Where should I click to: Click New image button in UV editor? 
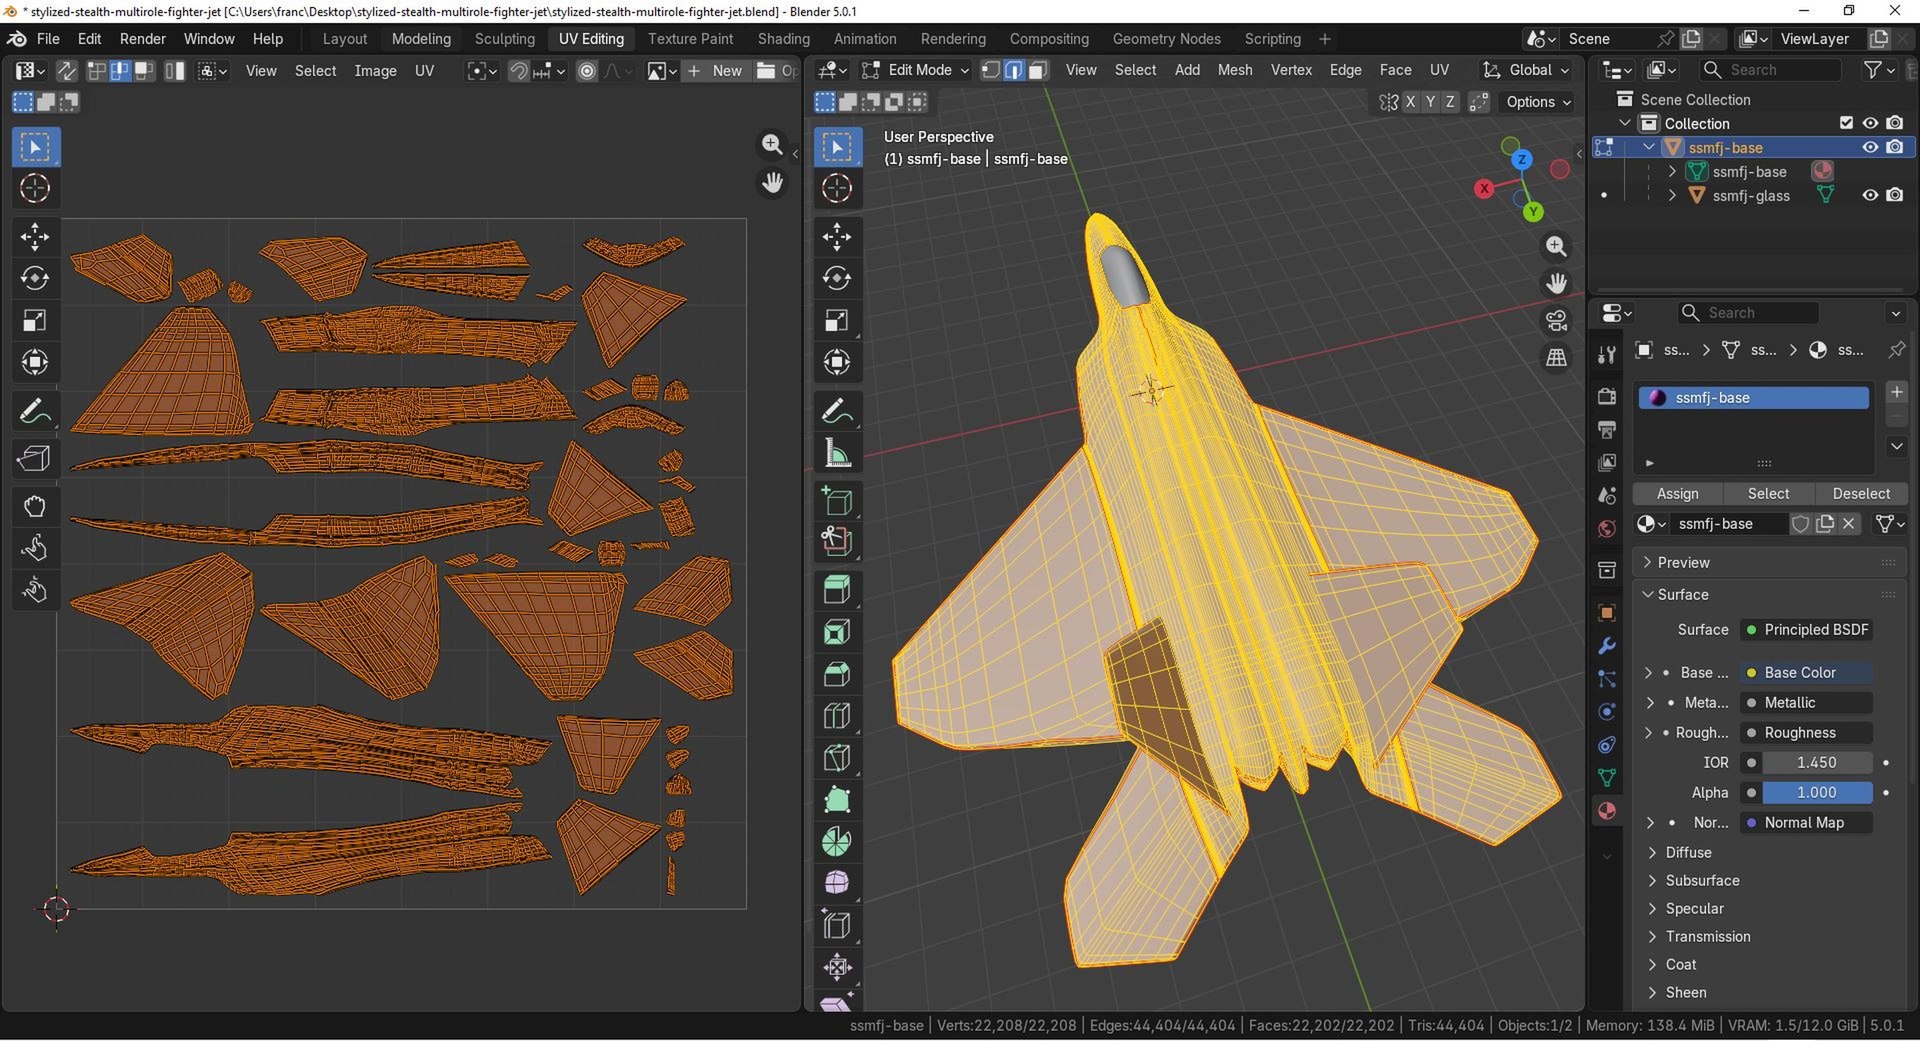716,71
